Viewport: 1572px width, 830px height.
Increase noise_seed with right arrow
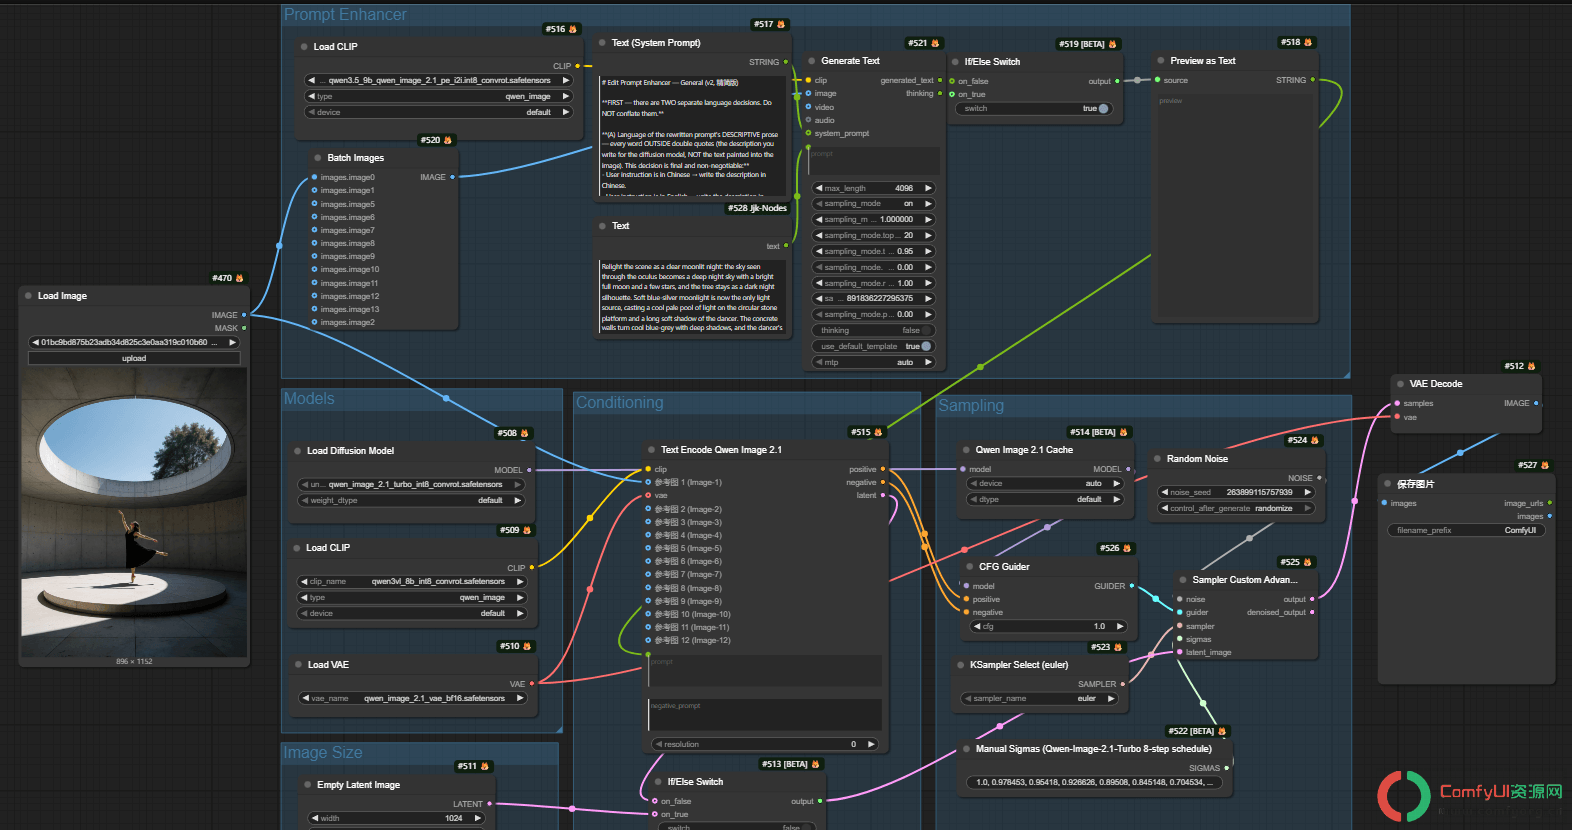pyautogui.click(x=1307, y=492)
